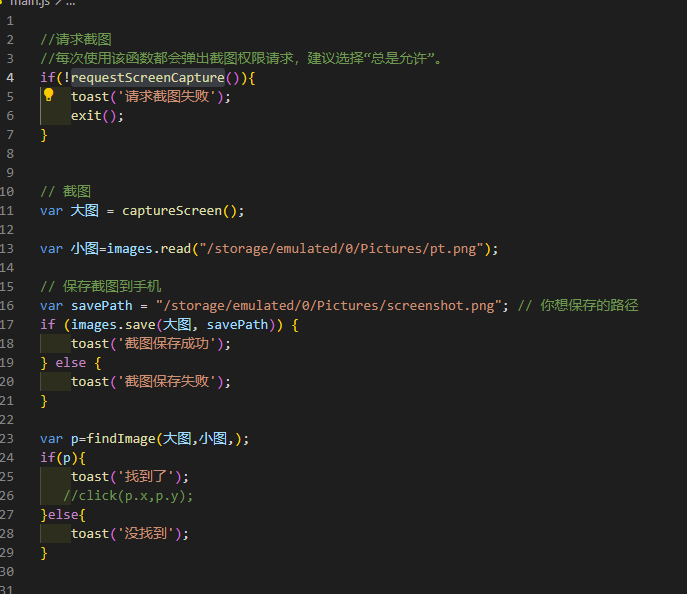Viewport: 687px width, 594px height.
Task: Click }else{ on line 27
Action: pos(63,515)
